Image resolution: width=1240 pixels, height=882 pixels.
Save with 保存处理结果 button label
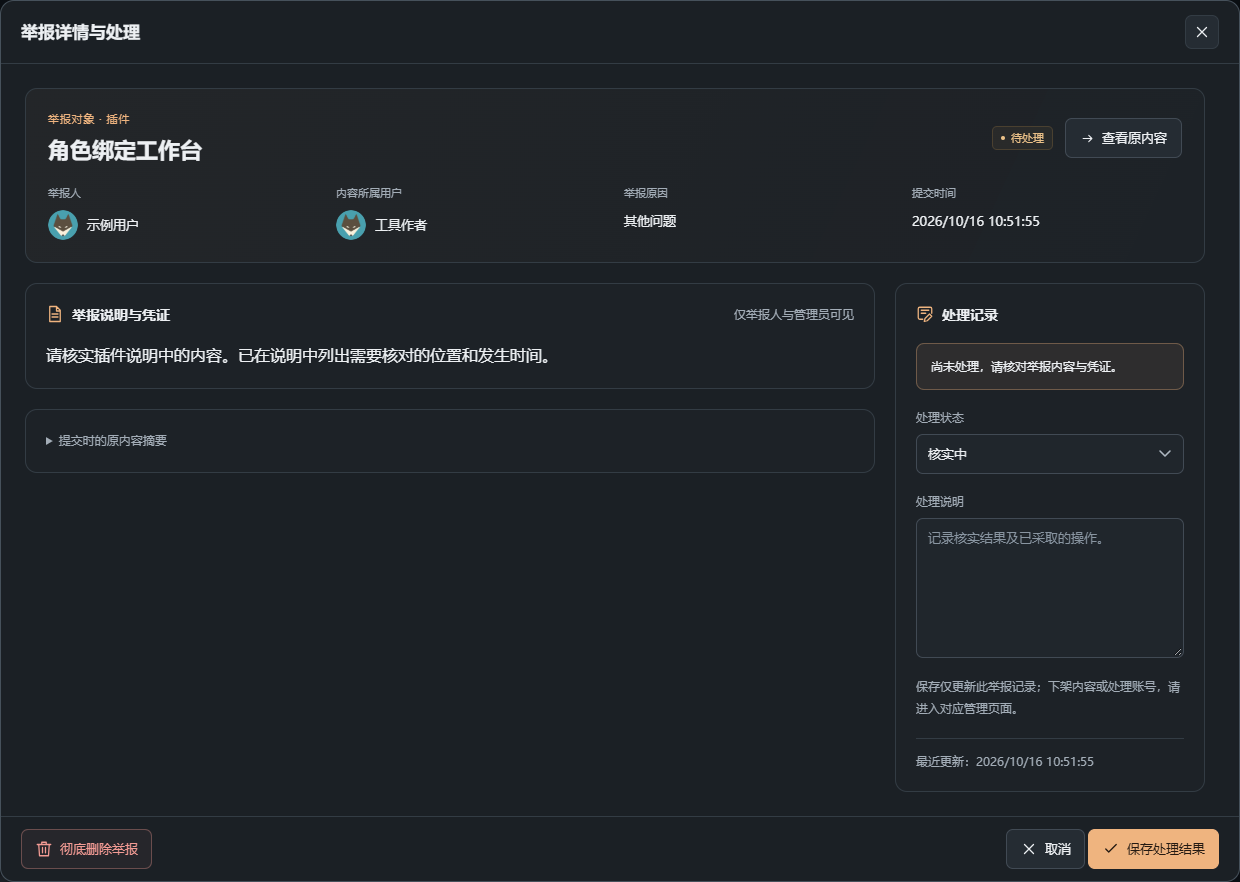pos(1165,849)
